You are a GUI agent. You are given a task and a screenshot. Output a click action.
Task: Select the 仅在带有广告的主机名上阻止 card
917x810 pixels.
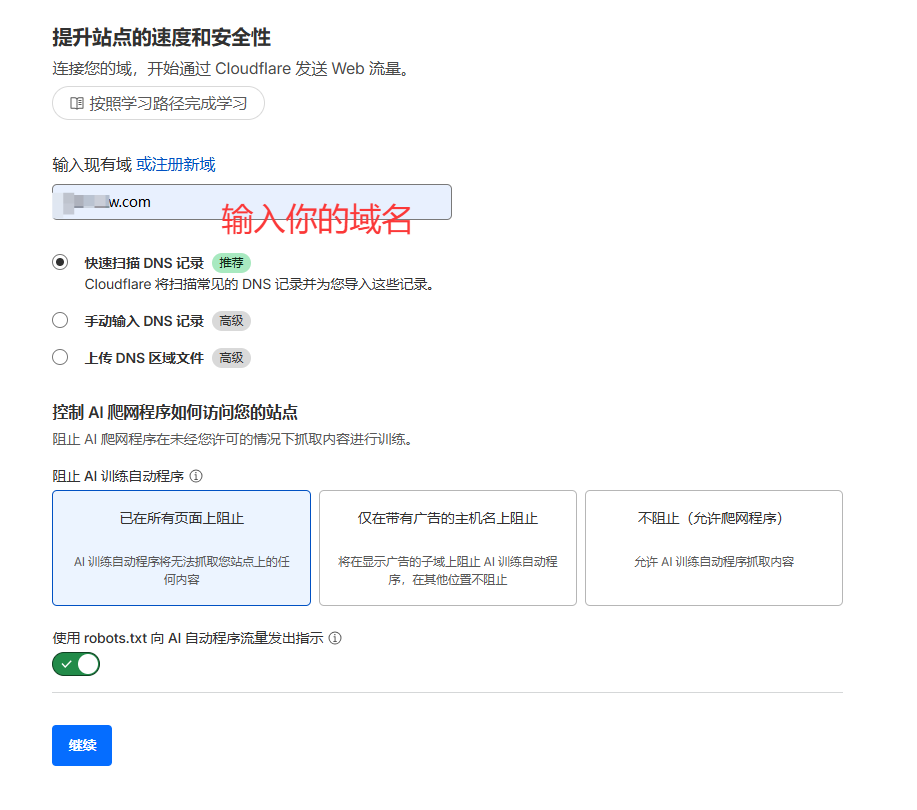(x=448, y=547)
